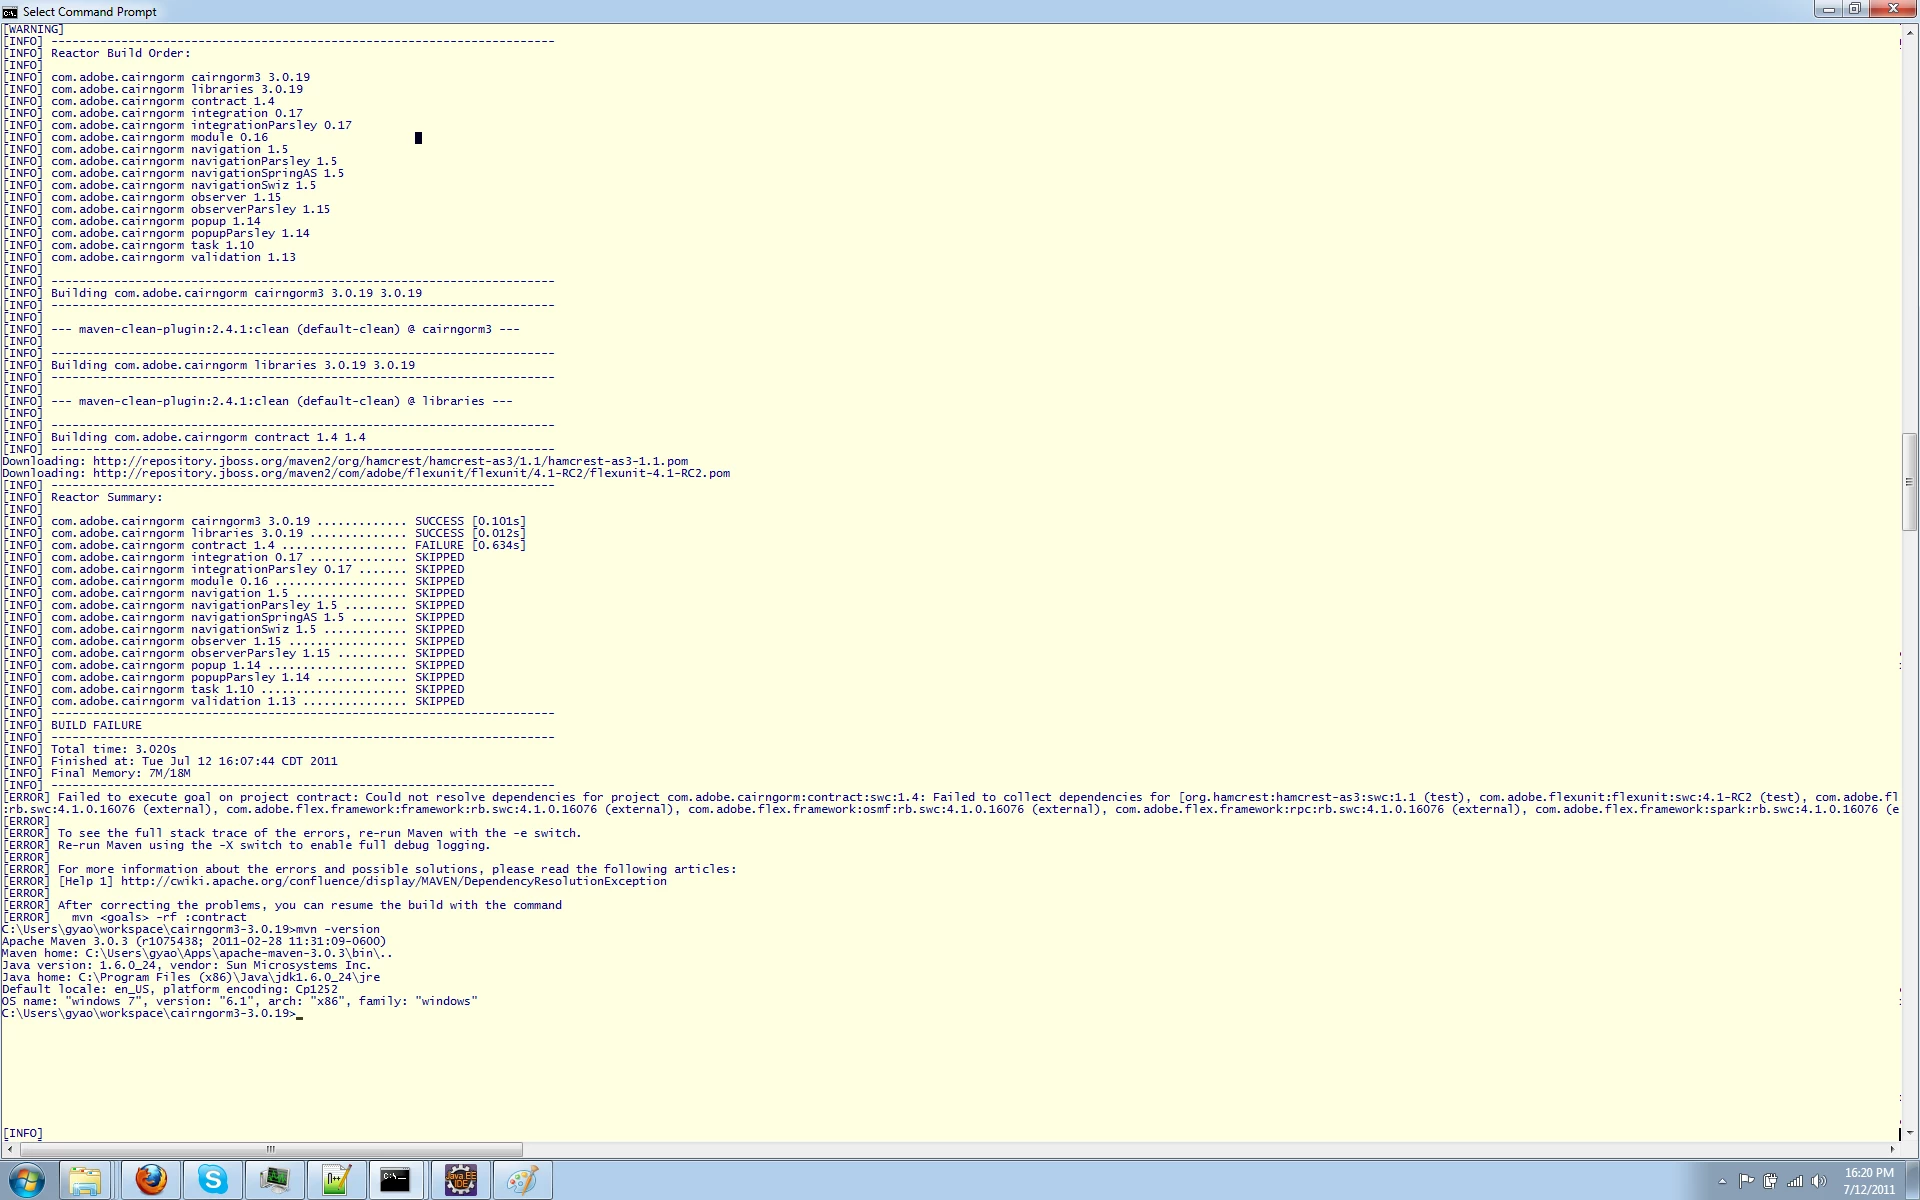Open Skype from the taskbar
This screenshot has height=1200, width=1920.
[x=212, y=1180]
